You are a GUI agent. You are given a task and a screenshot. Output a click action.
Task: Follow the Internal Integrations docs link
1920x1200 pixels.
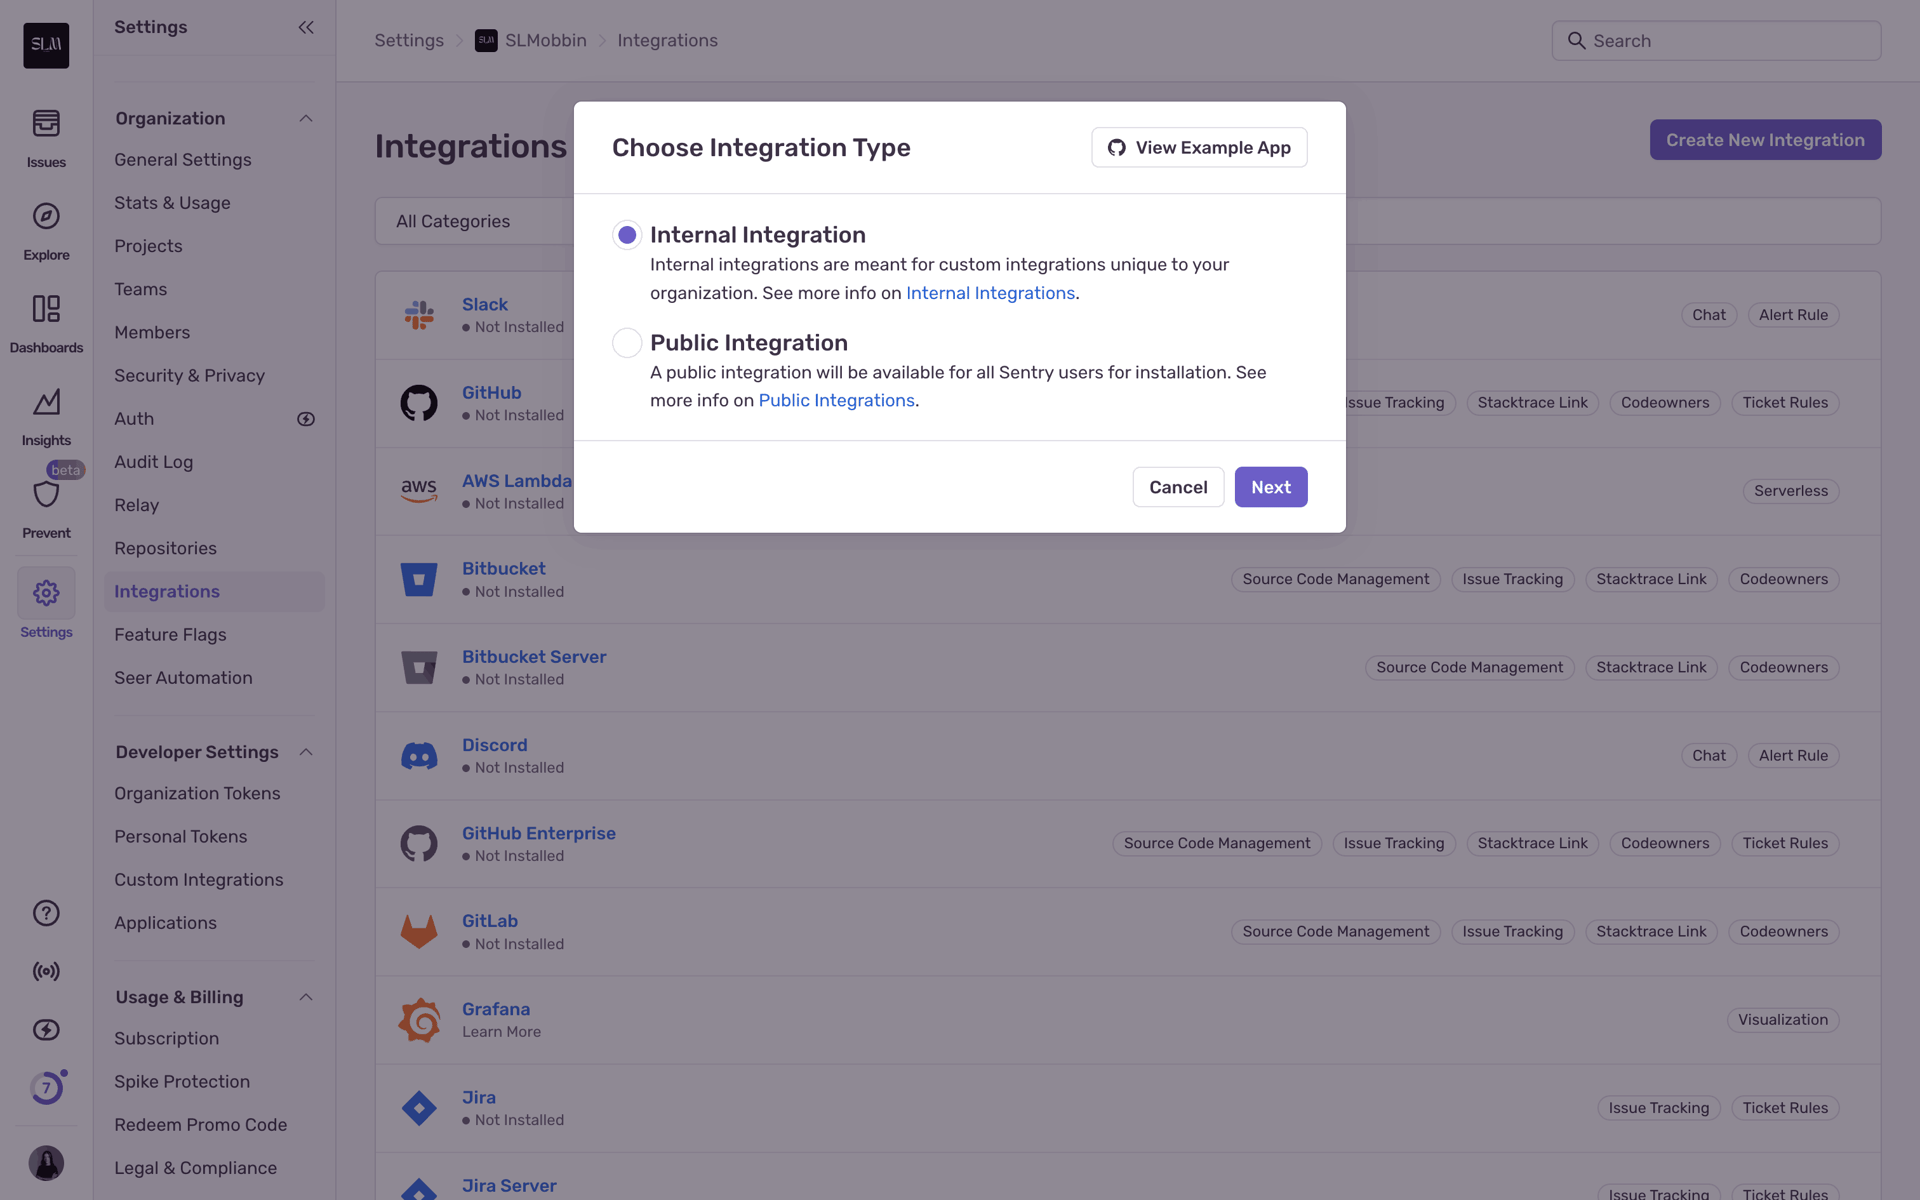990,293
